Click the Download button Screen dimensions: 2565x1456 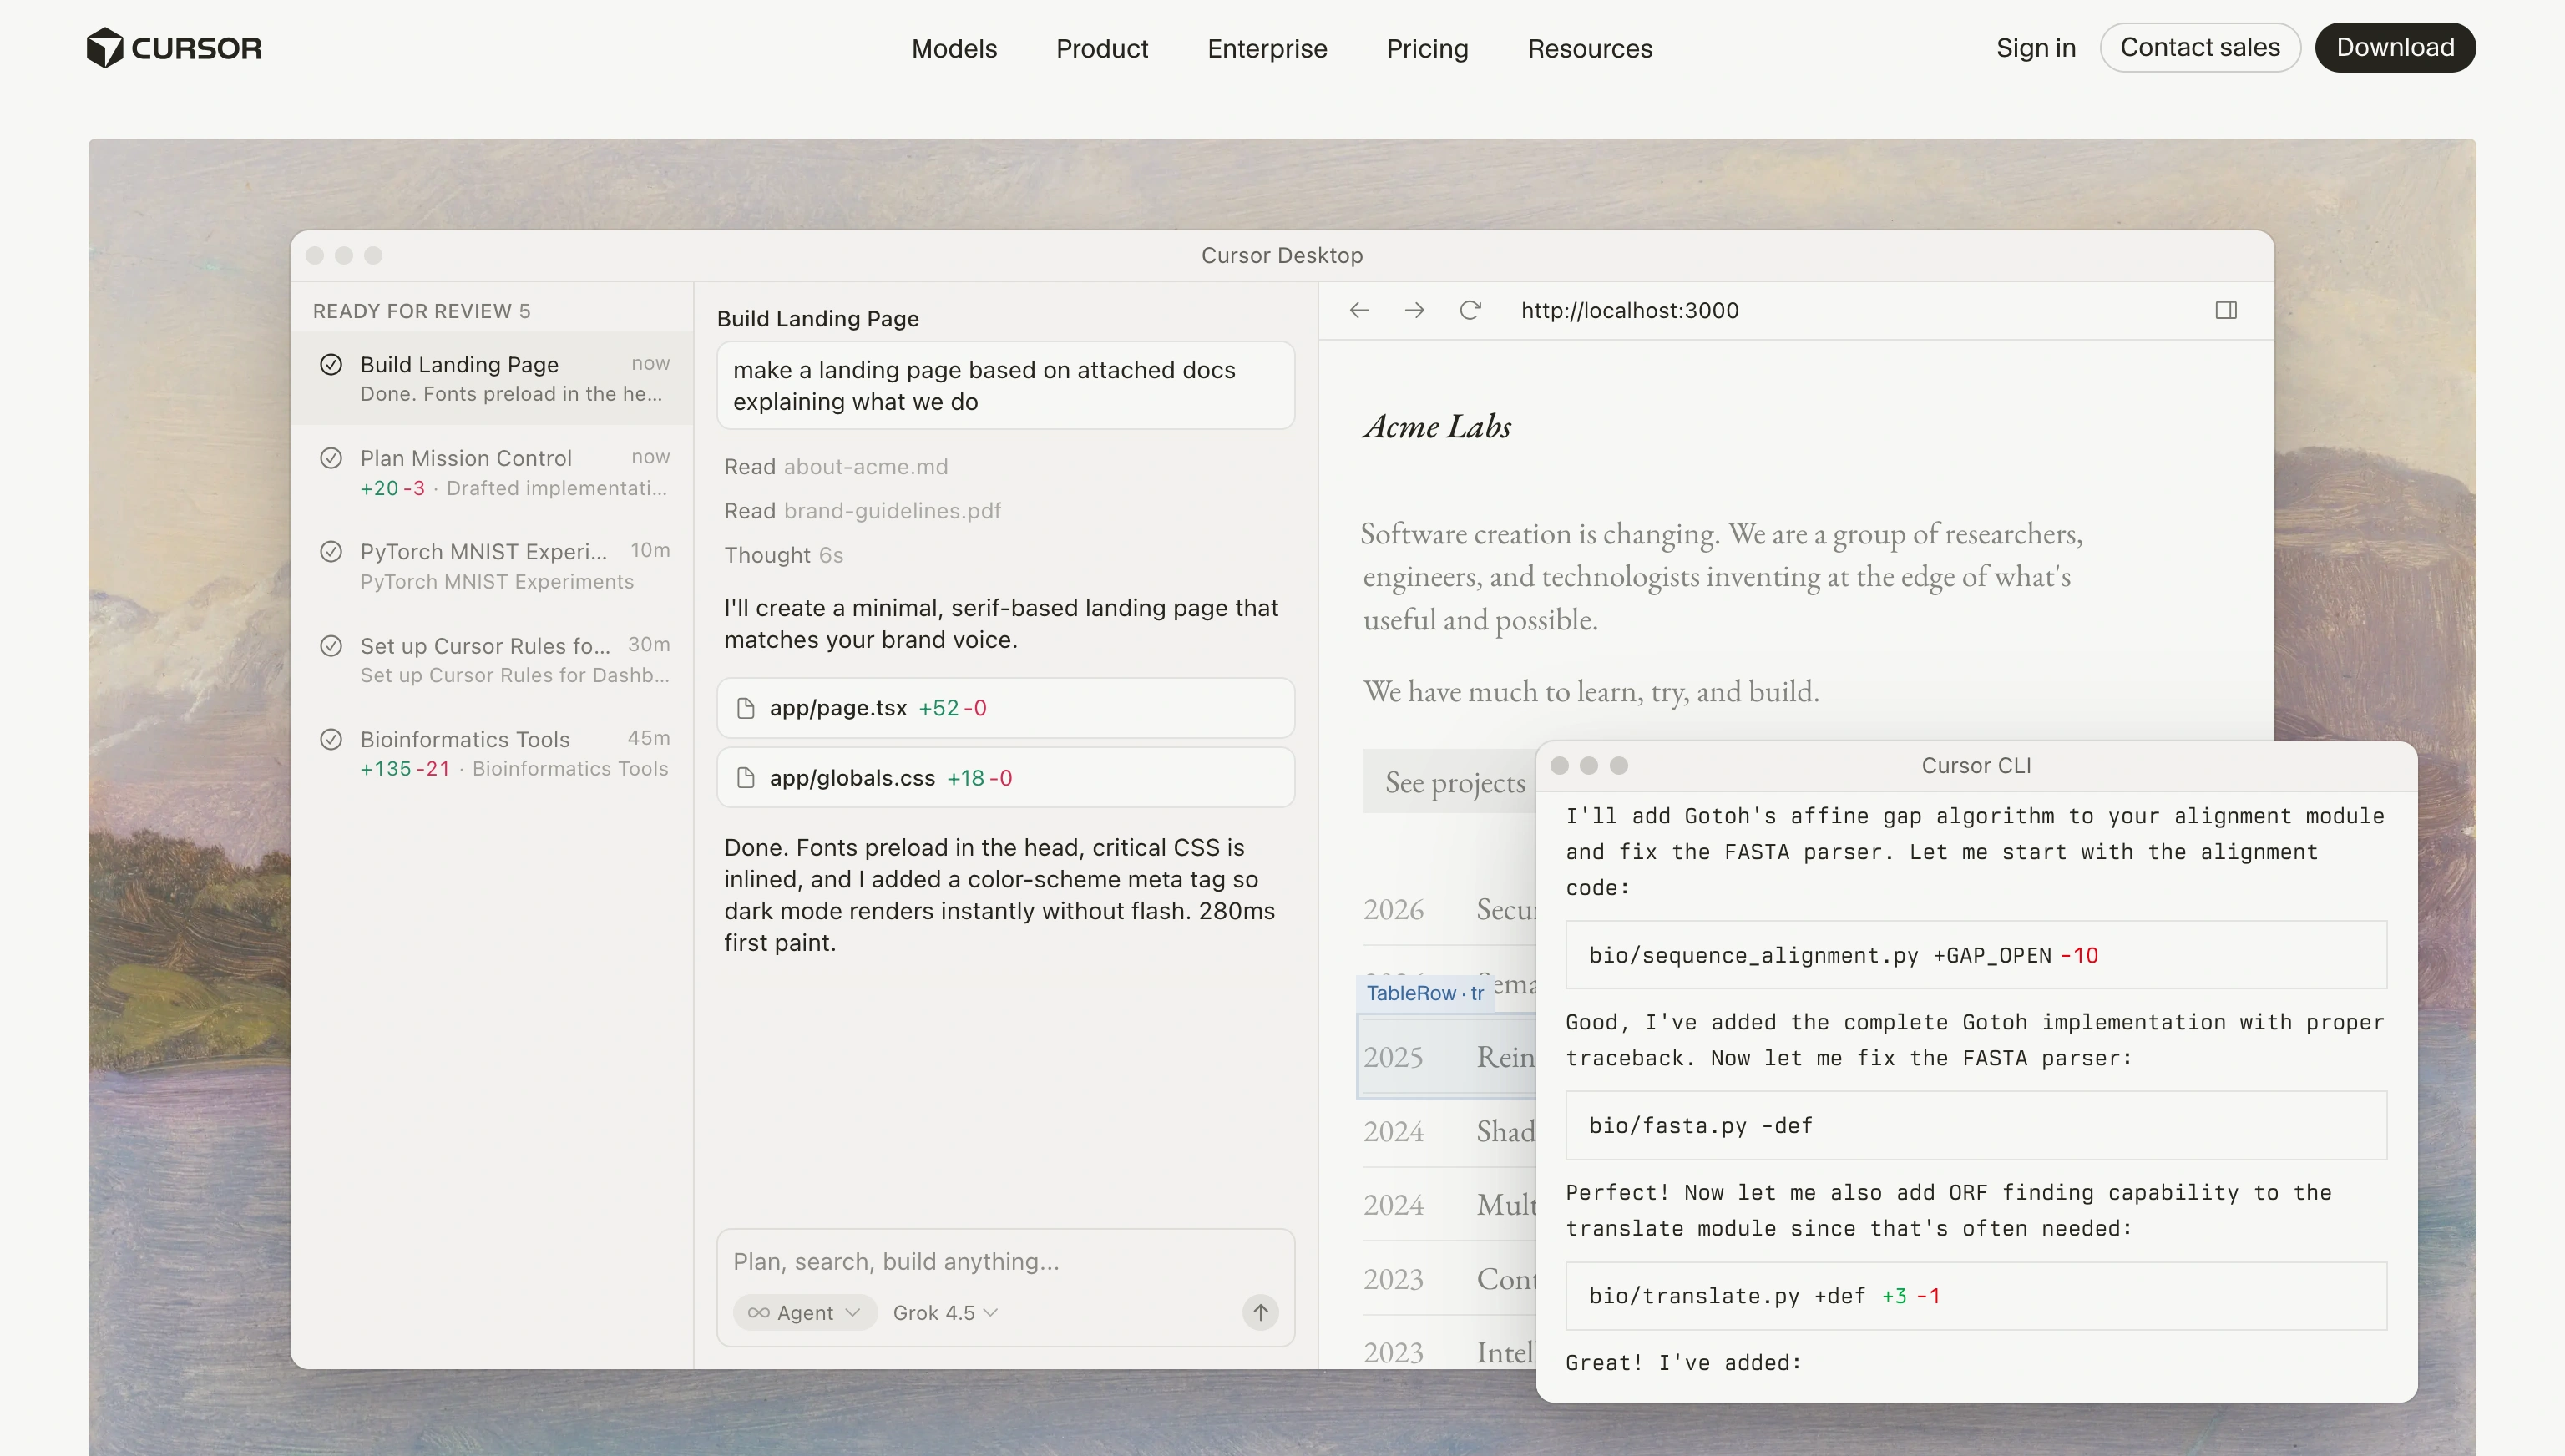pyautogui.click(x=2395, y=47)
